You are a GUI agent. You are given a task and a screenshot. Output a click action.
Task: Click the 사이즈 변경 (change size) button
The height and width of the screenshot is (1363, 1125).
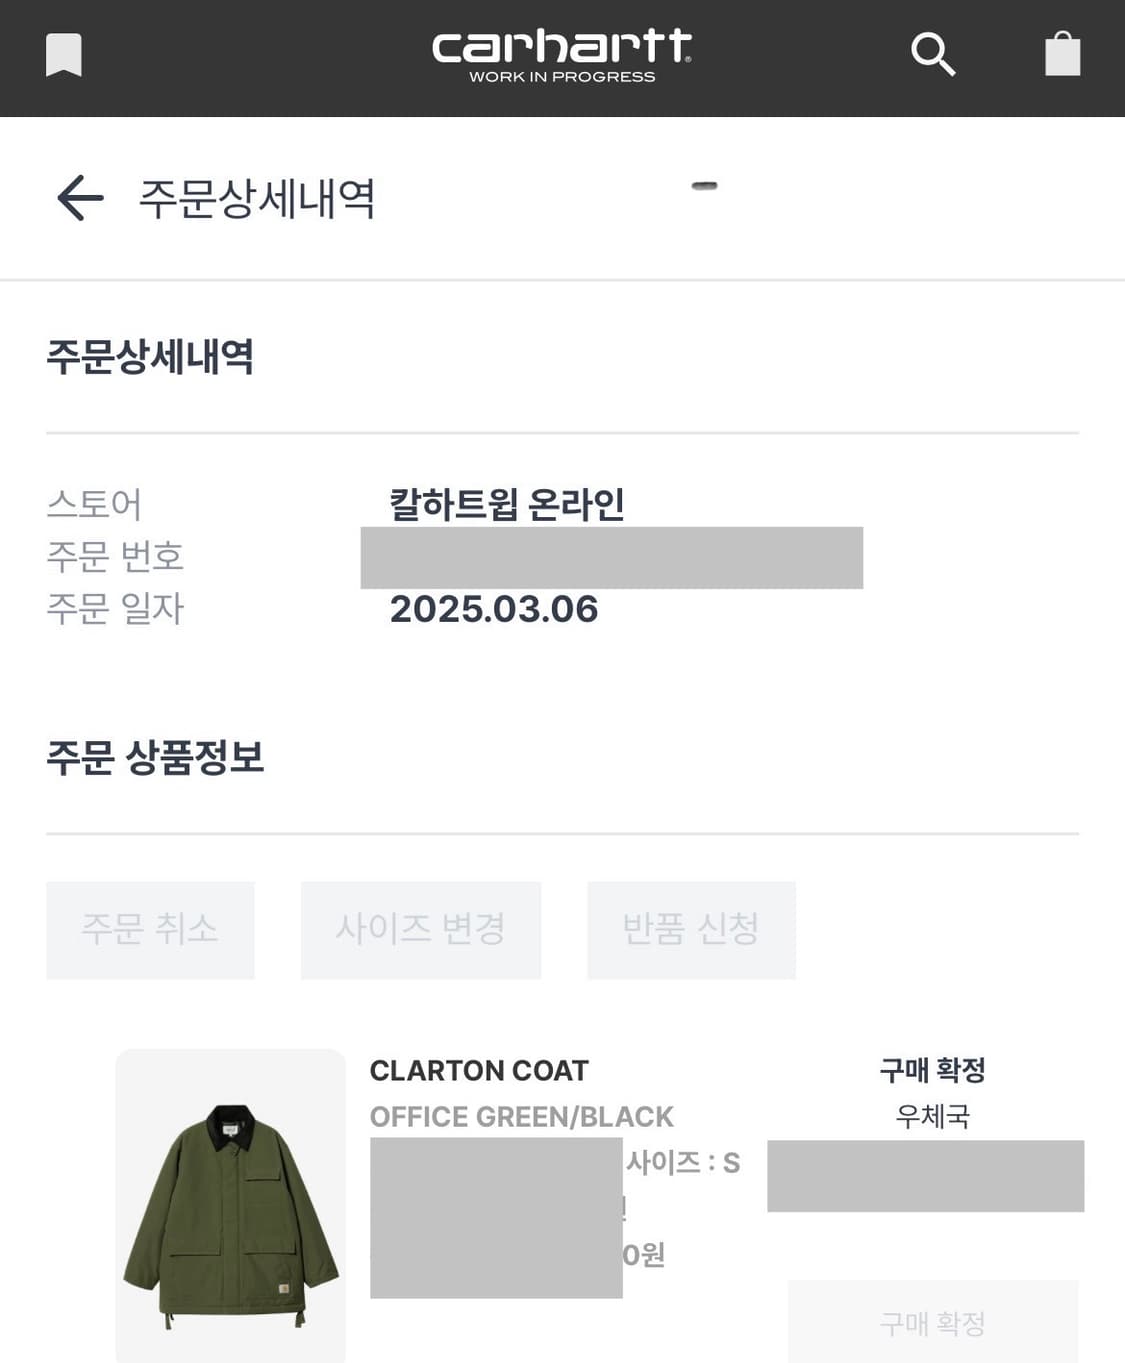click(x=420, y=930)
